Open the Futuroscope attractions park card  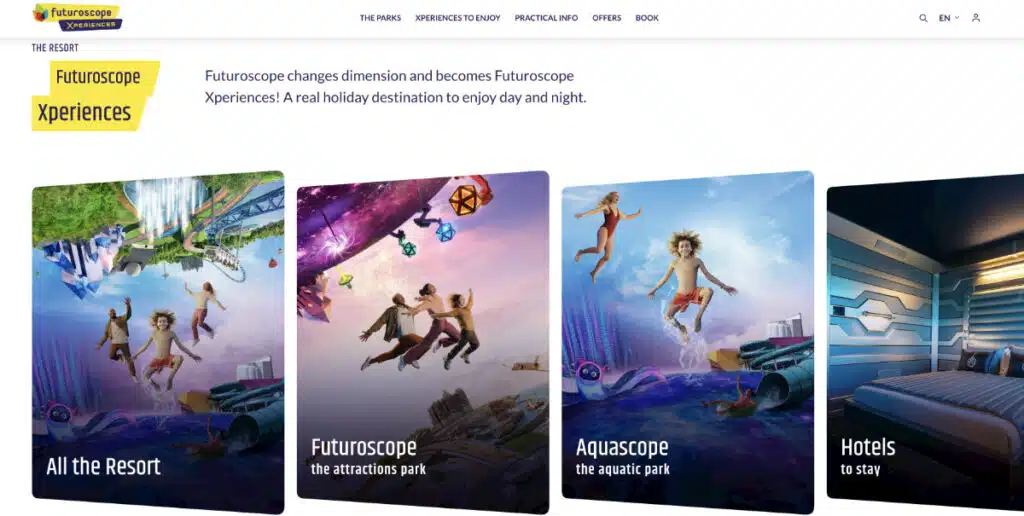pyautogui.click(x=423, y=342)
